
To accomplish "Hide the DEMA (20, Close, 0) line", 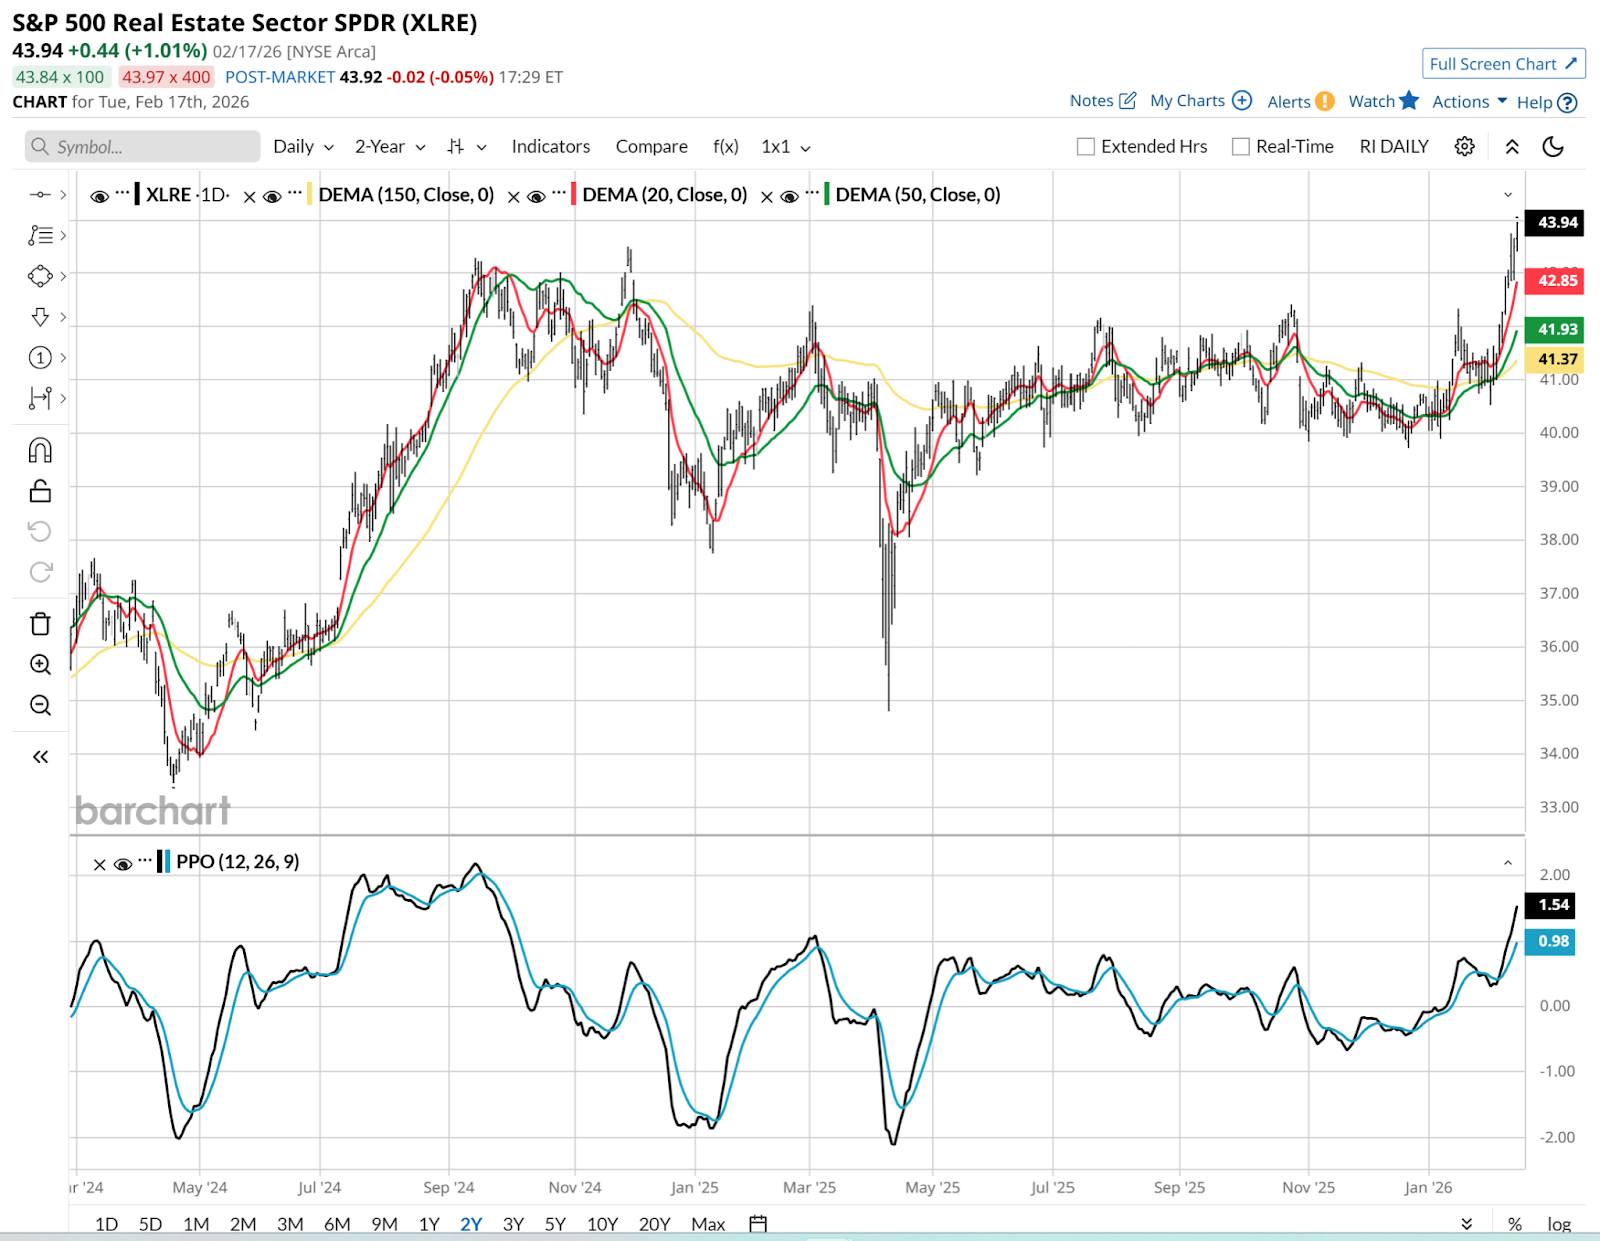I will pyautogui.click(x=536, y=197).
